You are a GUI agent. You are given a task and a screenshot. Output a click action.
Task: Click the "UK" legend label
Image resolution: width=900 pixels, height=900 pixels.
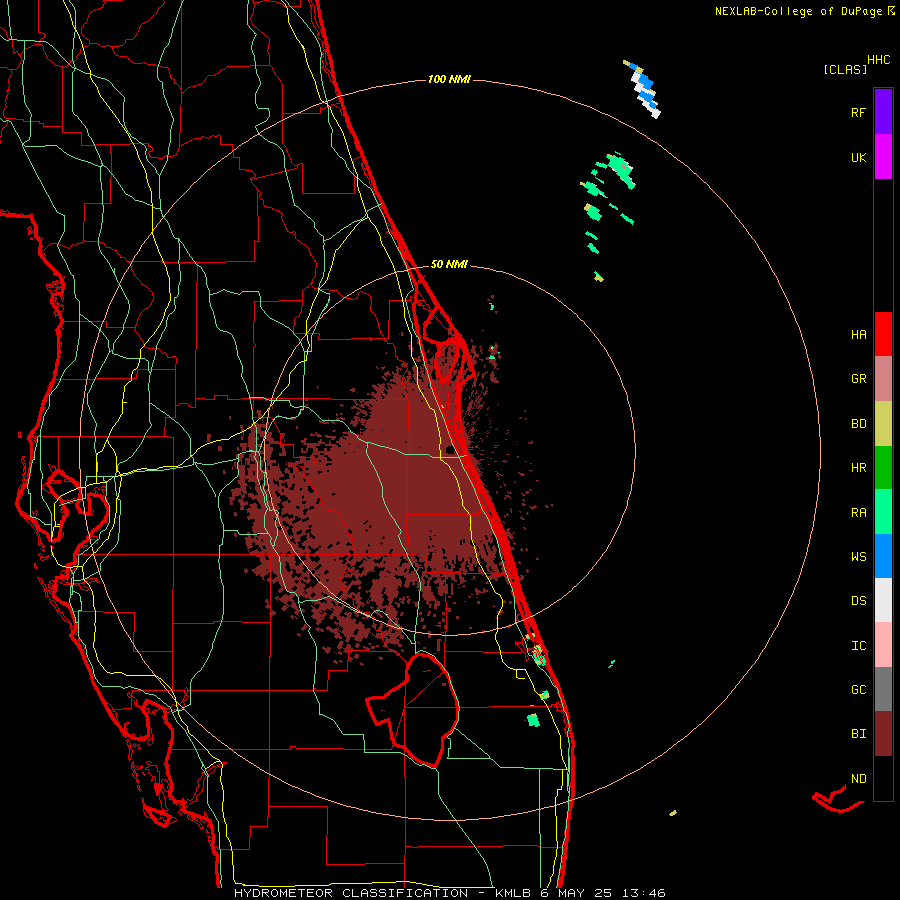(858, 157)
